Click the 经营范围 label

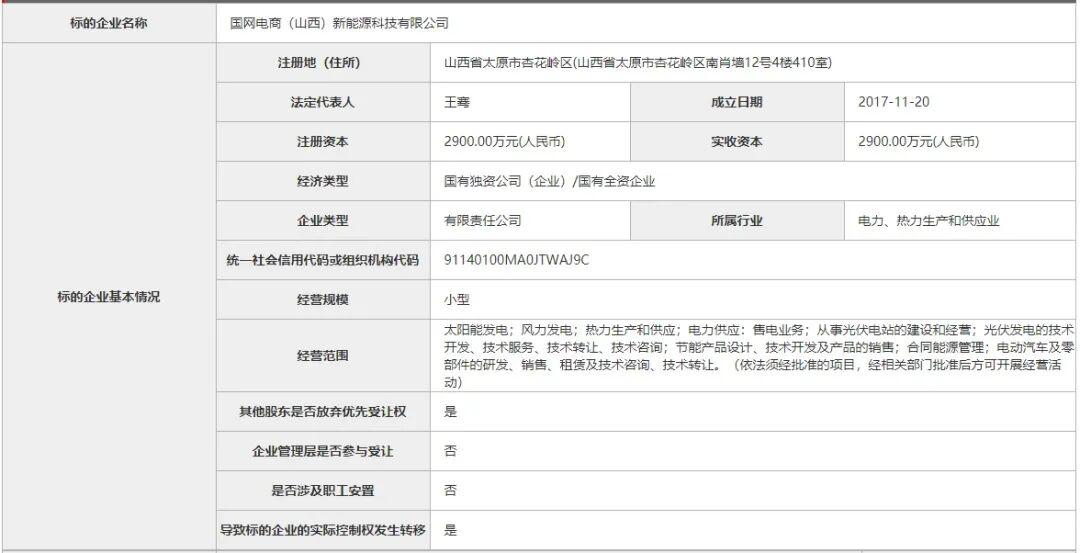coord(323,356)
